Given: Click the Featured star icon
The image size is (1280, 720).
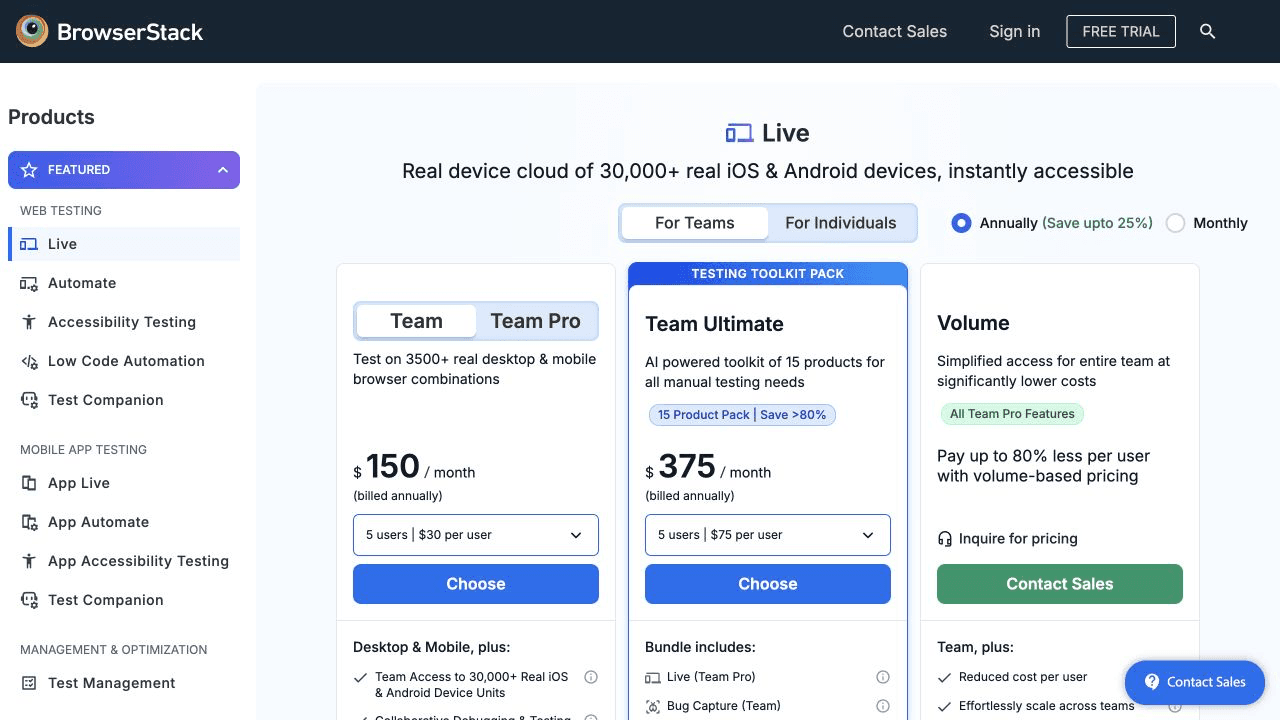Looking at the screenshot, I should click(29, 170).
